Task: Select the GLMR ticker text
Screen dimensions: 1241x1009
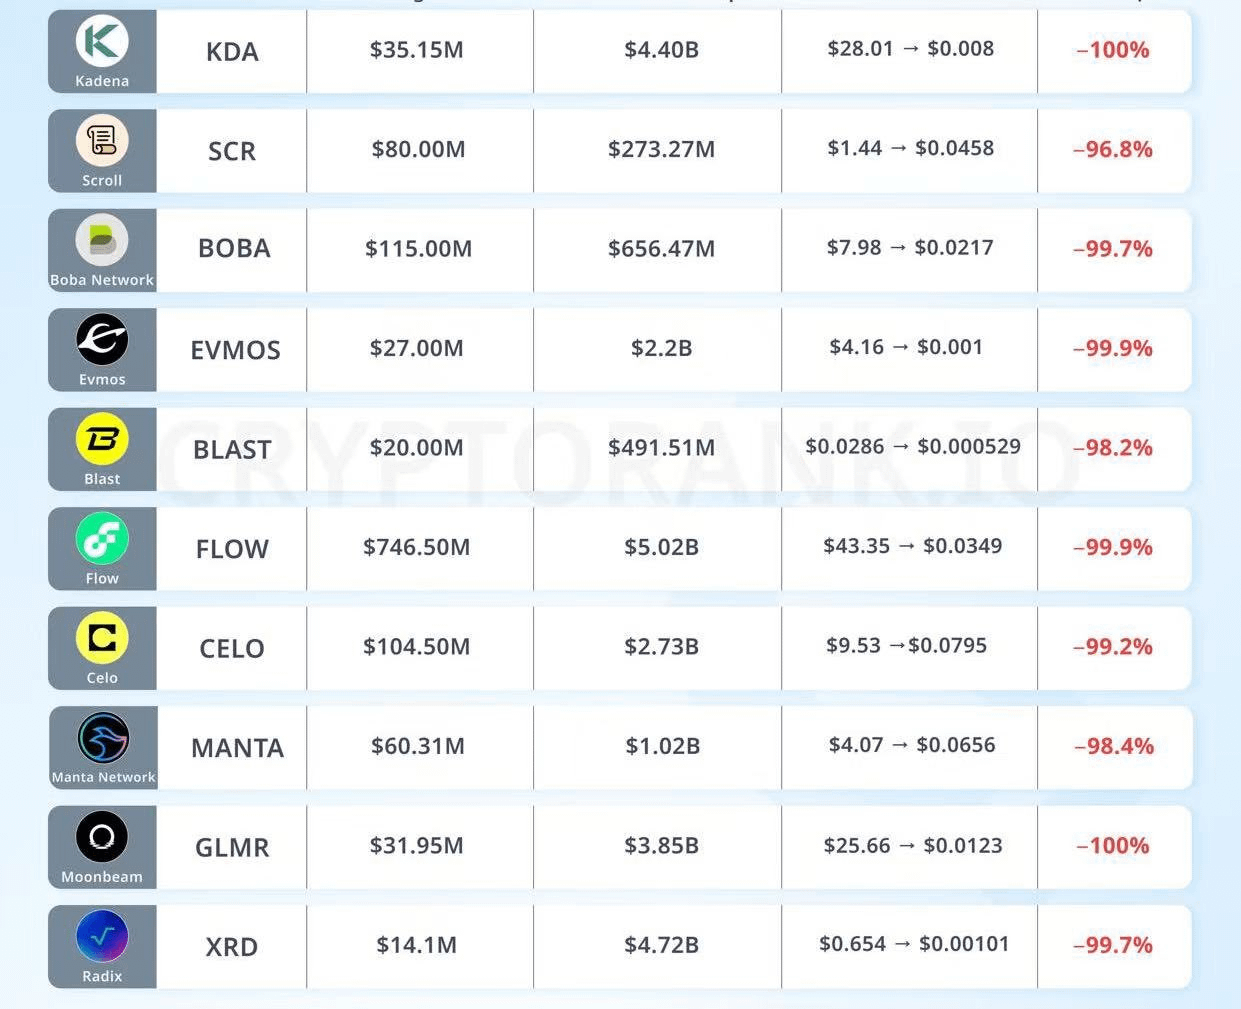Action: 232,848
